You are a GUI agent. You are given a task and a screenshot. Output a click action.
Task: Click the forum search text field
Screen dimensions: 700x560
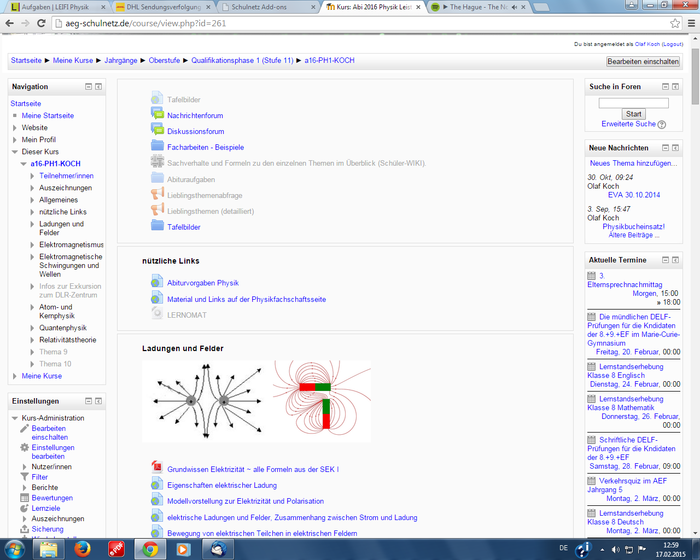(x=633, y=103)
